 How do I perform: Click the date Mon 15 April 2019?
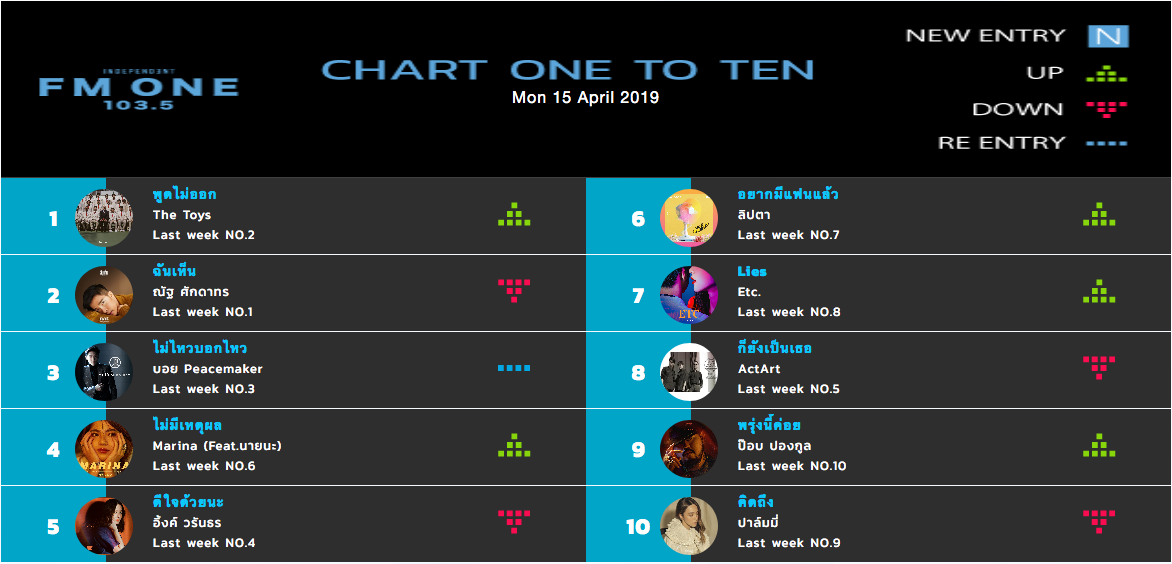[x=585, y=98]
